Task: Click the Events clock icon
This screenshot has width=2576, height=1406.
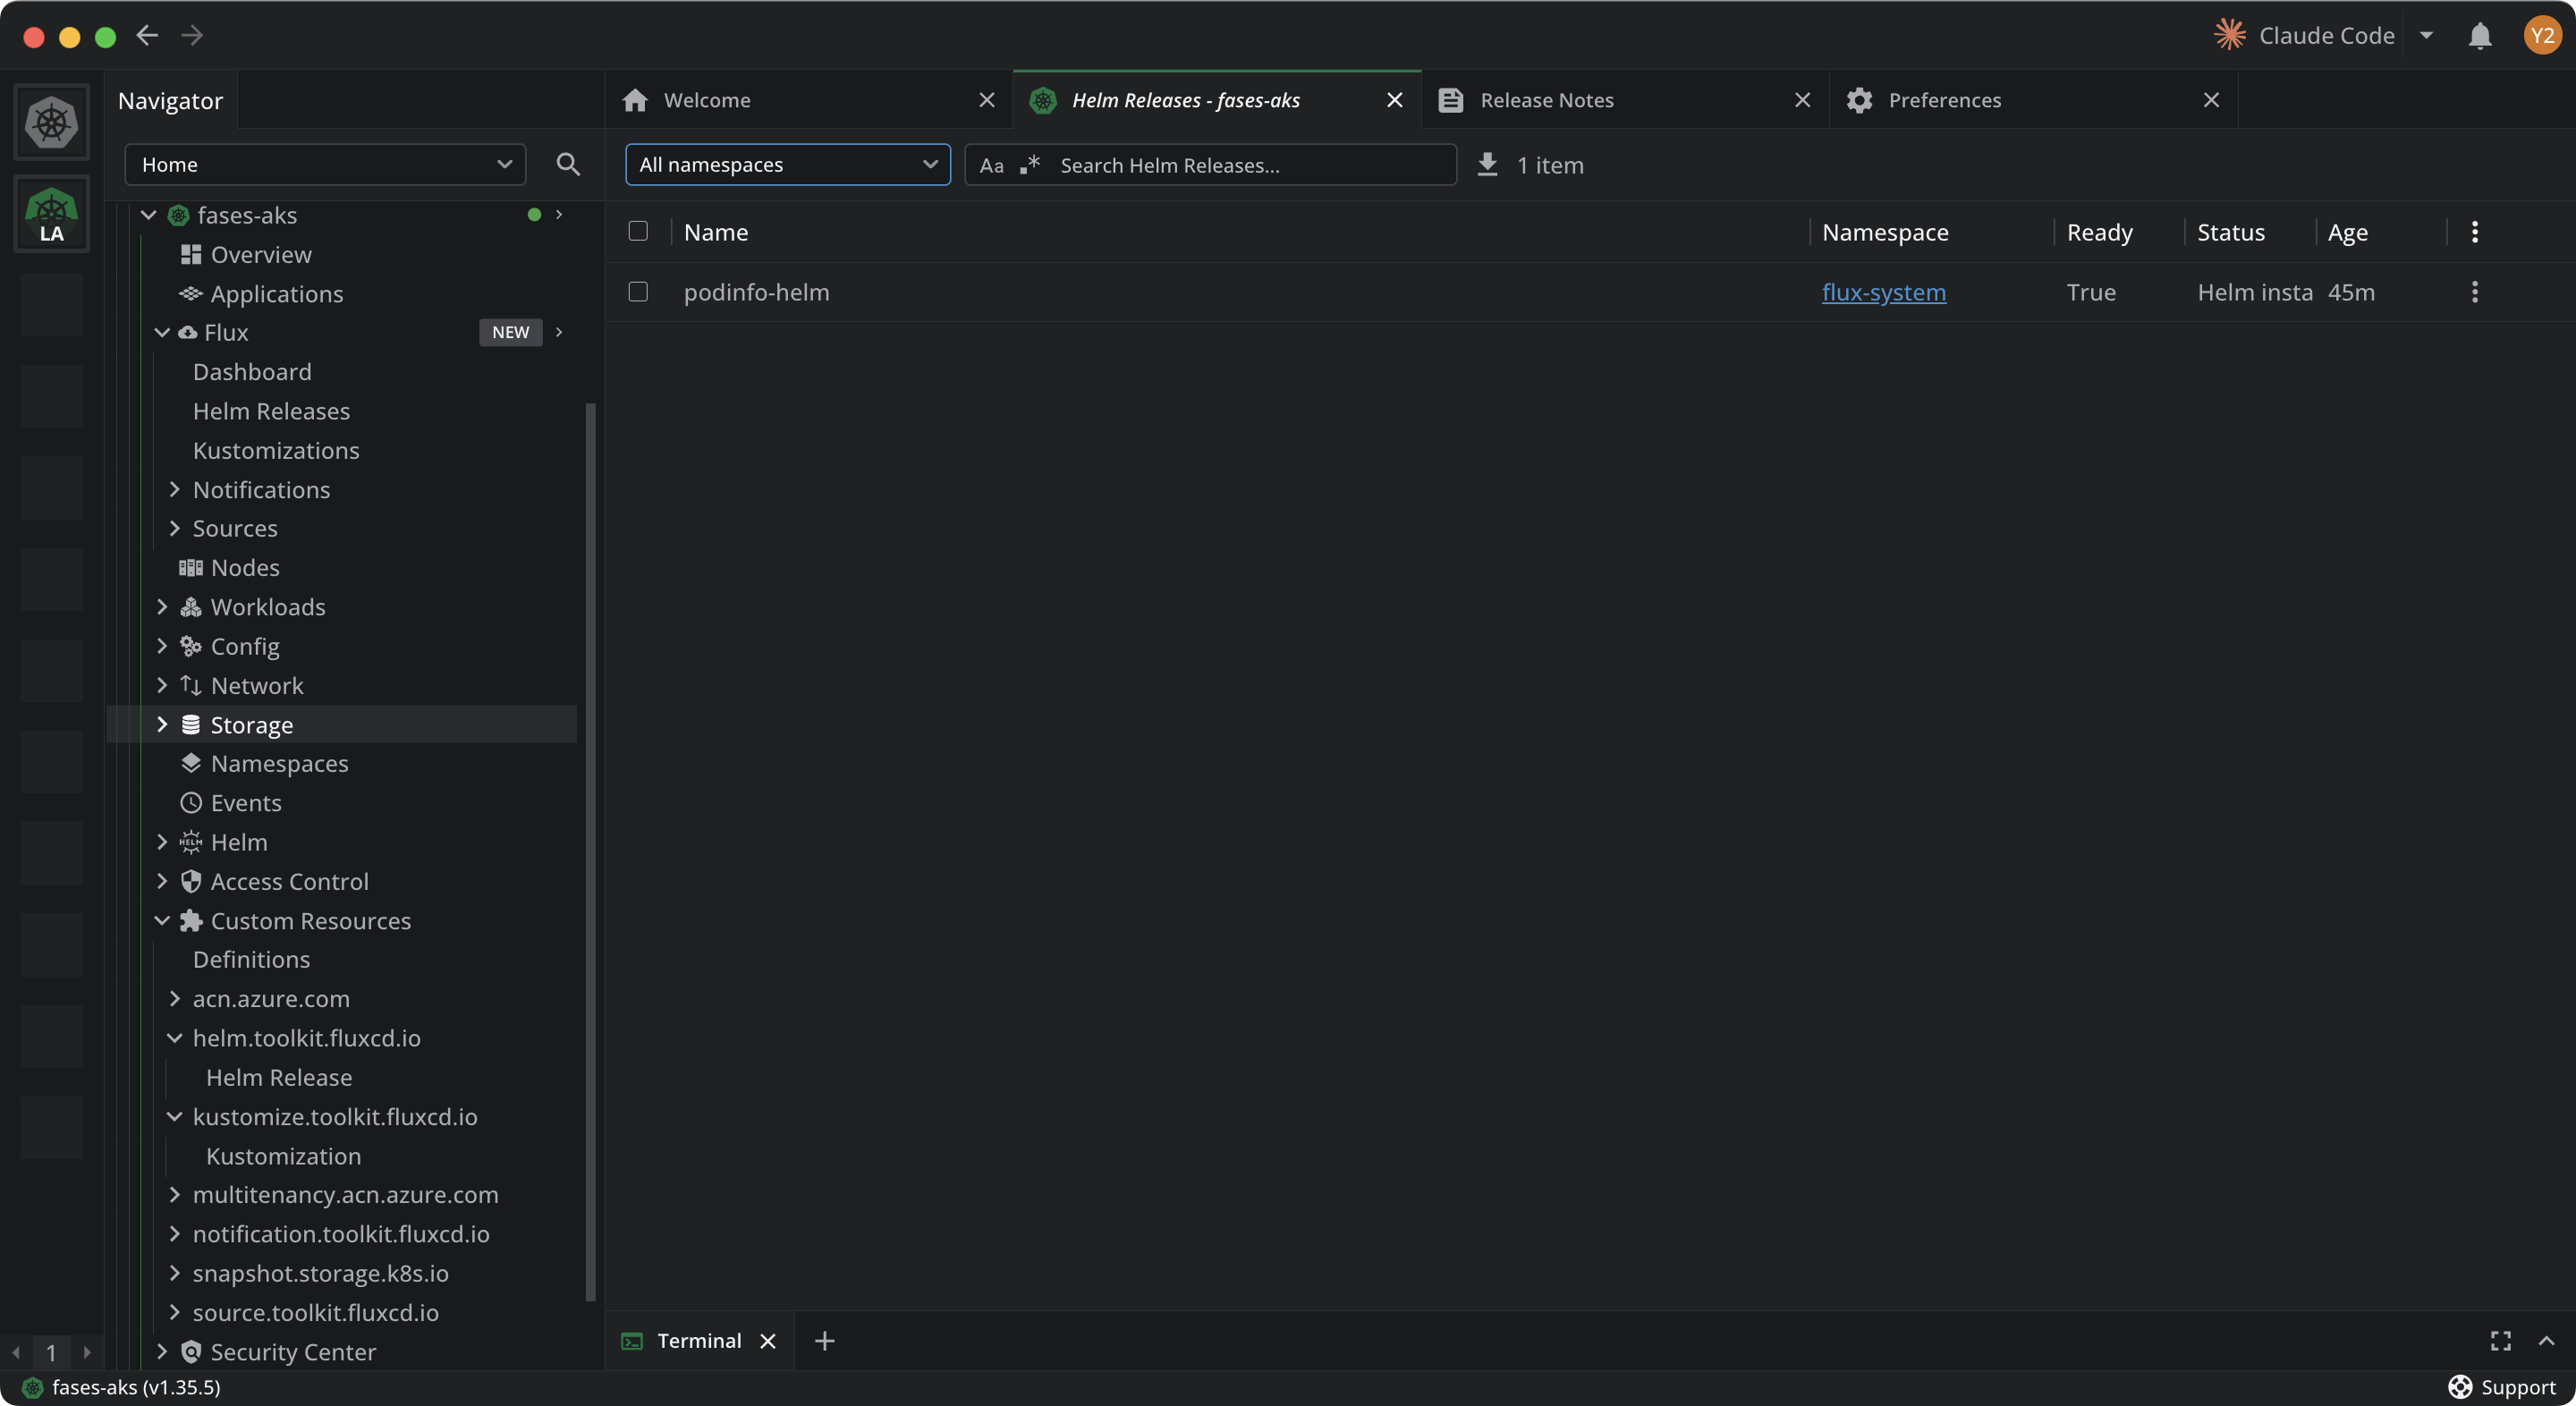Action: [190, 803]
